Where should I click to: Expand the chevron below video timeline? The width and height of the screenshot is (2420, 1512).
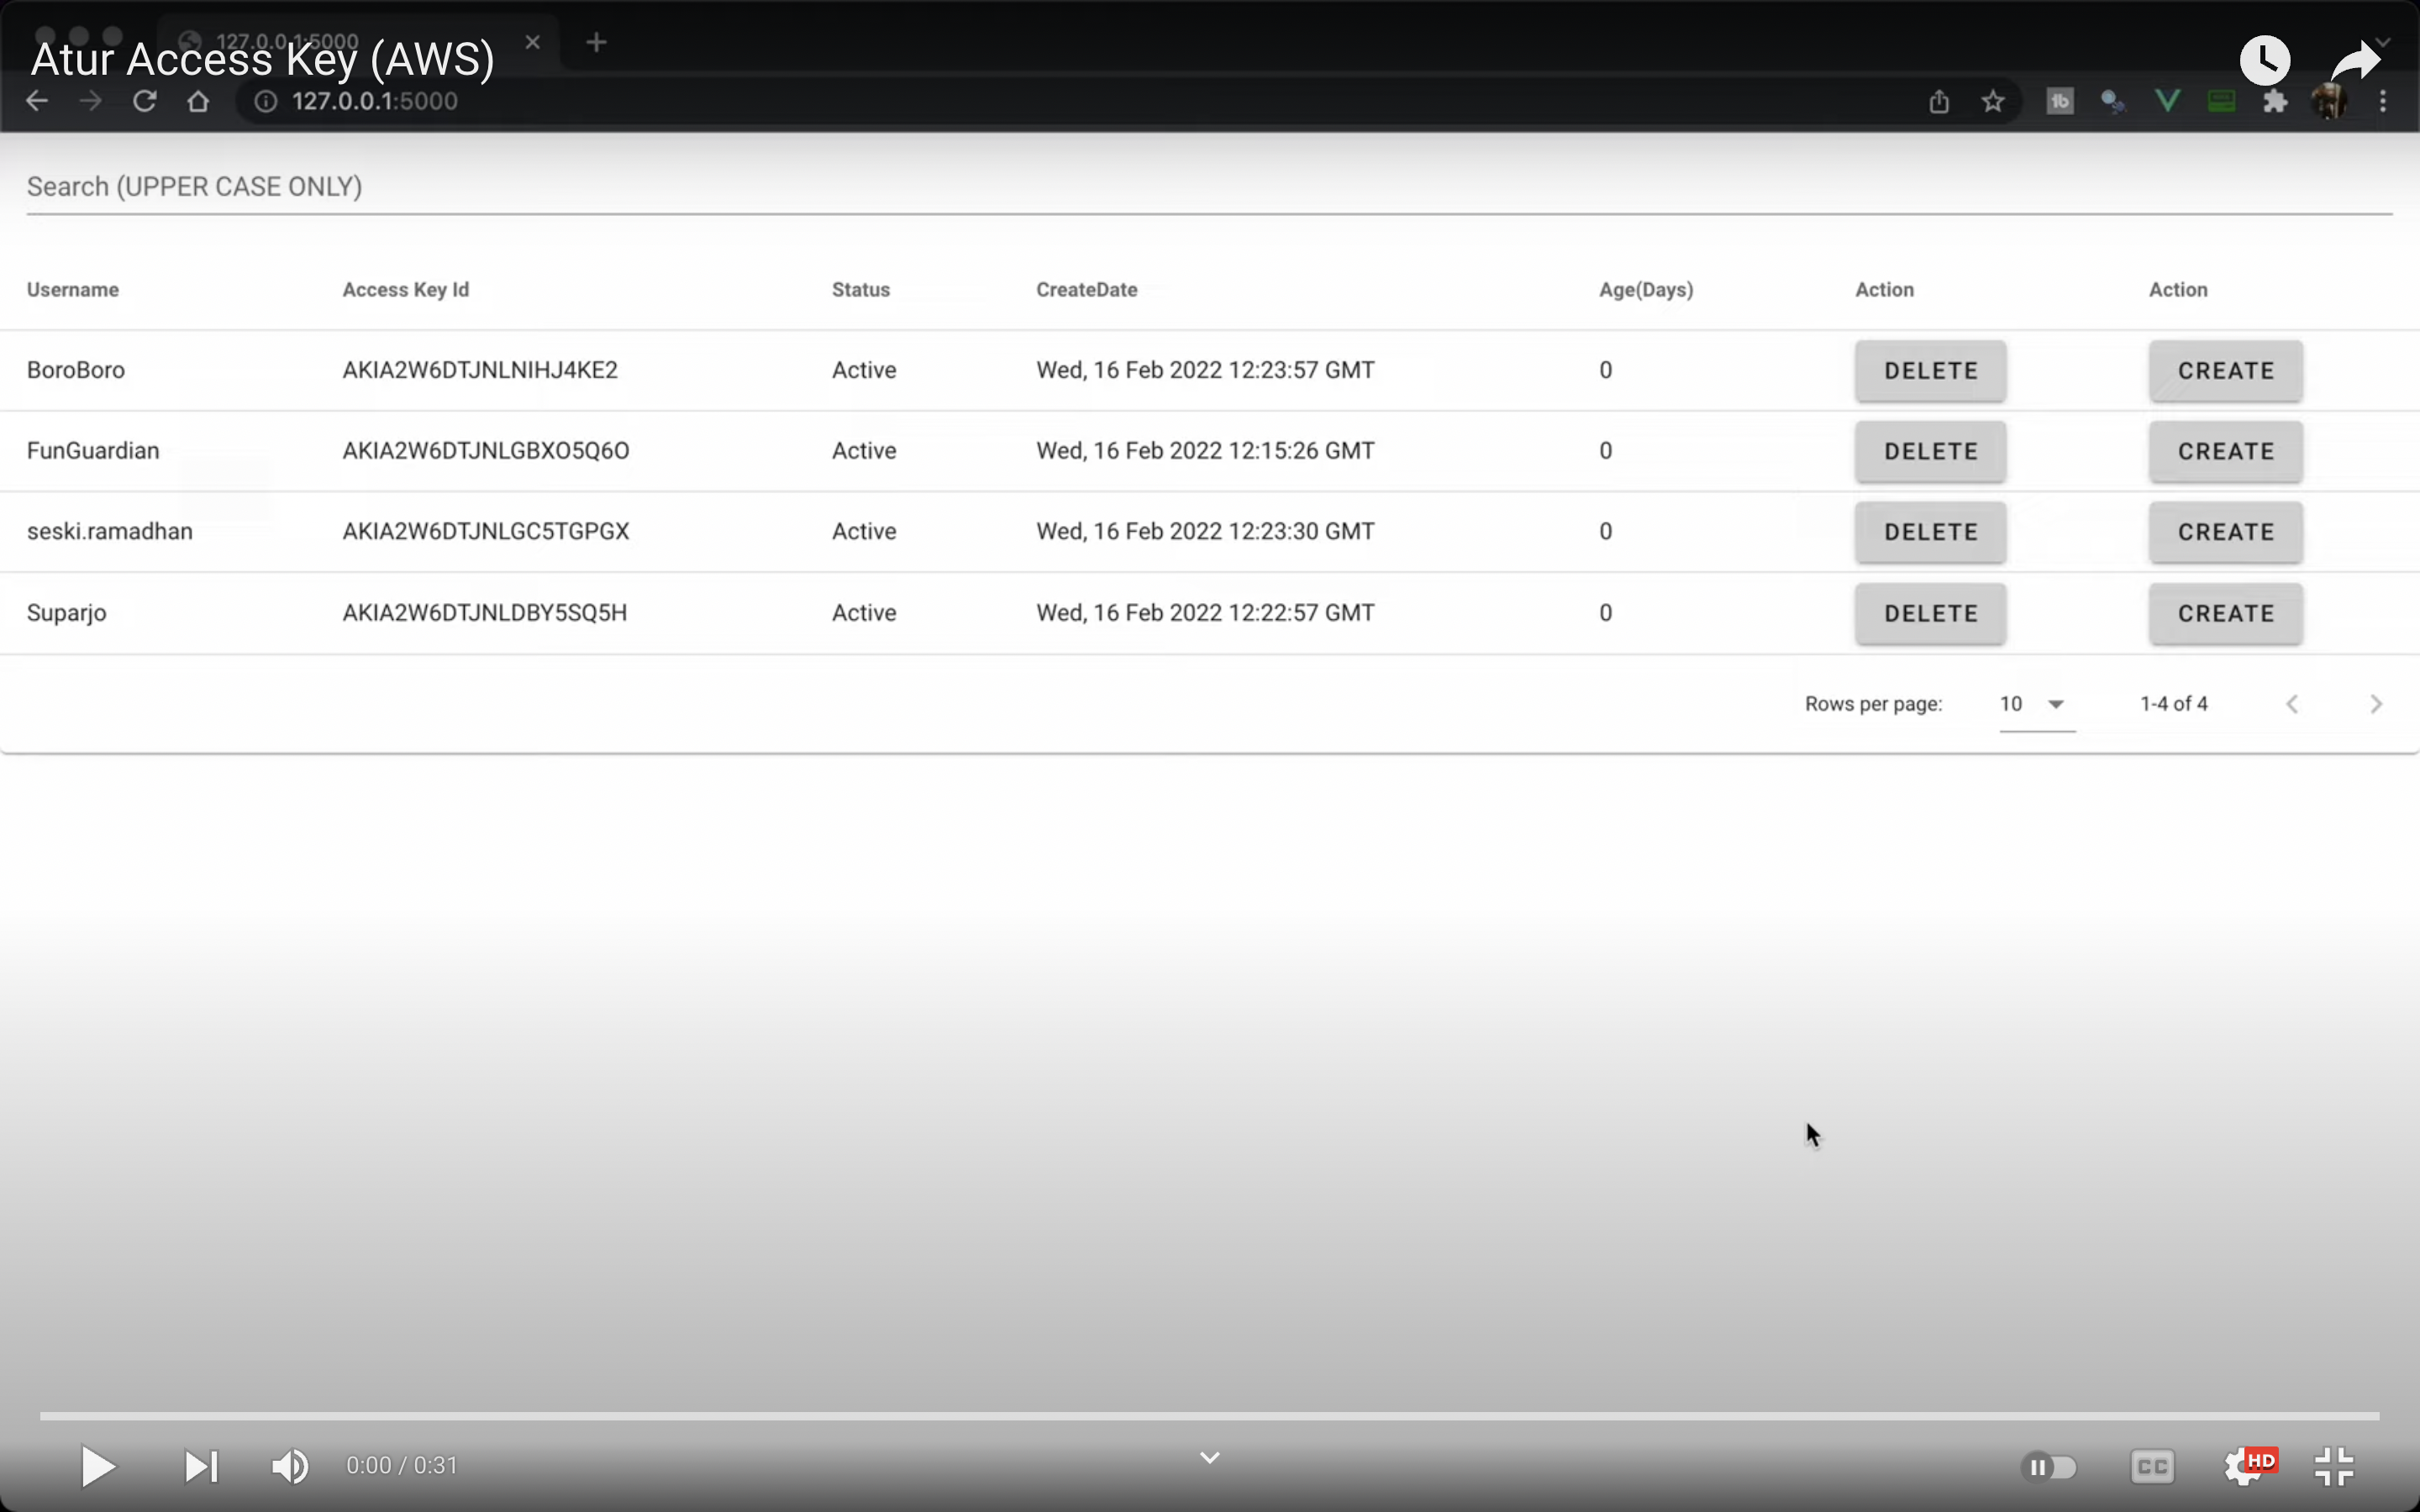coord(1209,1457)
